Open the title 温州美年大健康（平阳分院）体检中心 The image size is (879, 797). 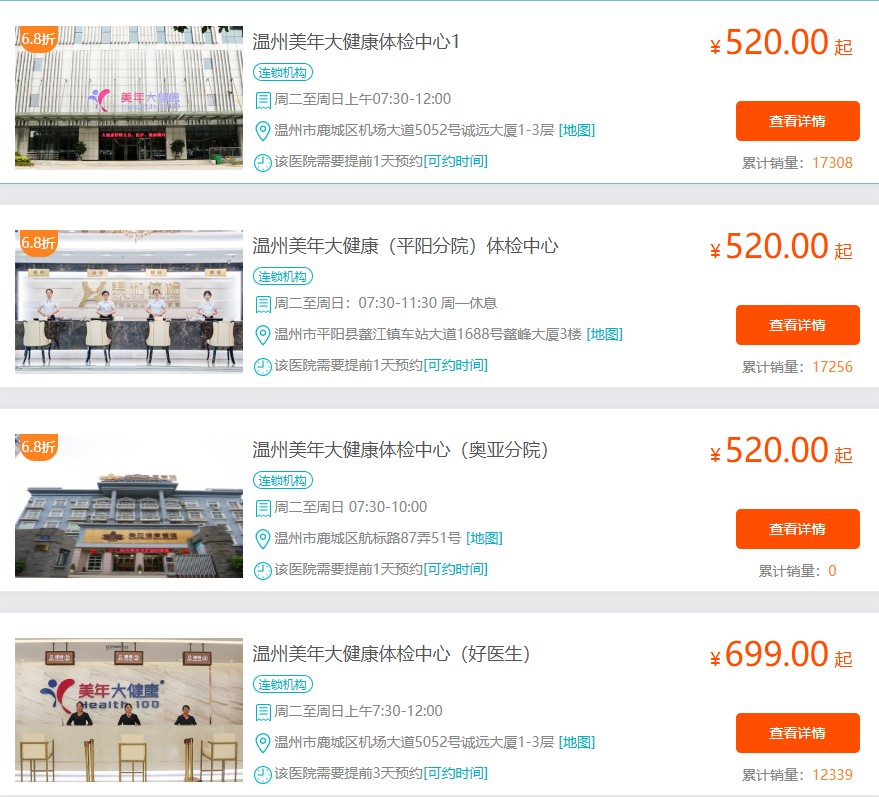pos(405,246)
